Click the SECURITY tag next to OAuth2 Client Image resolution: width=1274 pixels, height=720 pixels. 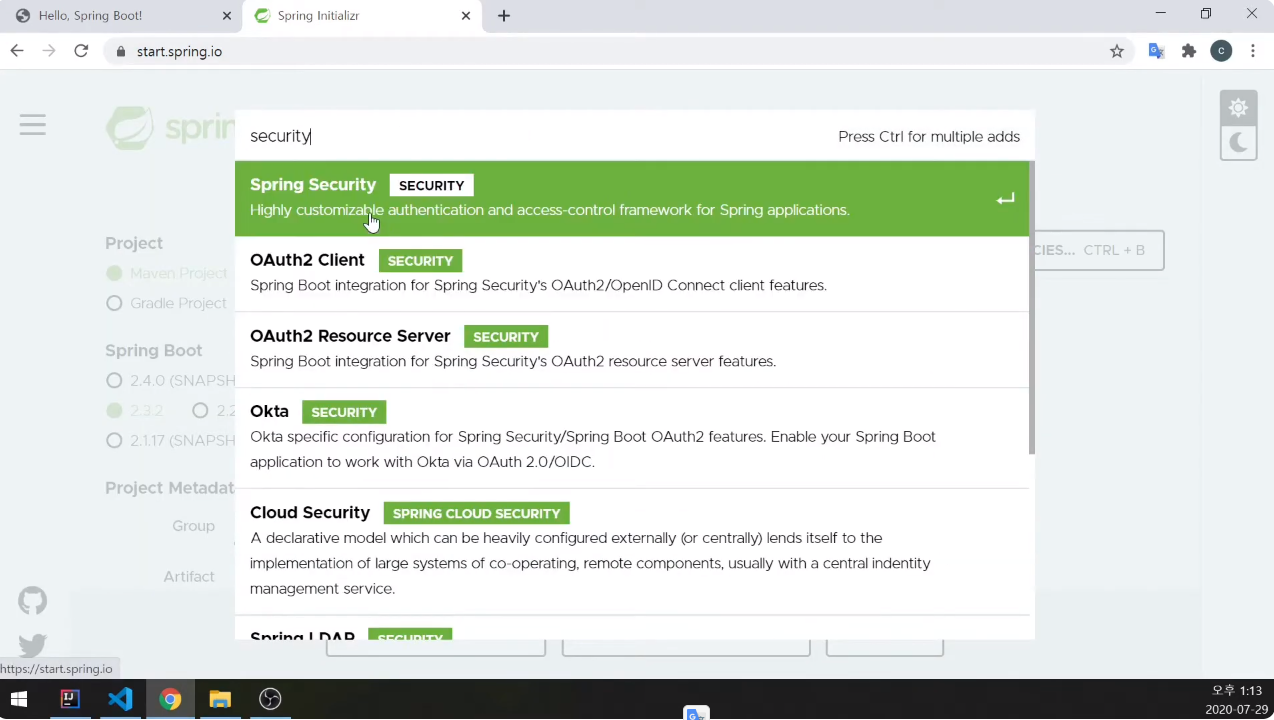[x=420, y=261]
